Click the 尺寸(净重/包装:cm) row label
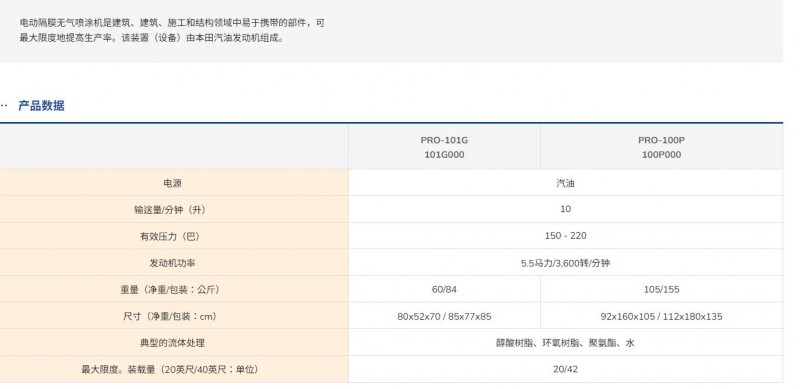This screenshot has width=800, height=389. click(172, 316)
